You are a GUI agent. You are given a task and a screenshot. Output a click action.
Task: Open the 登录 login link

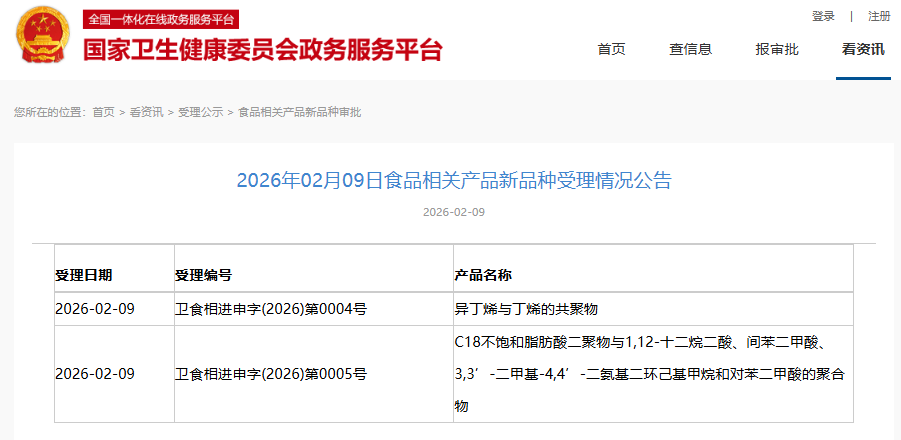[x=823, y=17]
